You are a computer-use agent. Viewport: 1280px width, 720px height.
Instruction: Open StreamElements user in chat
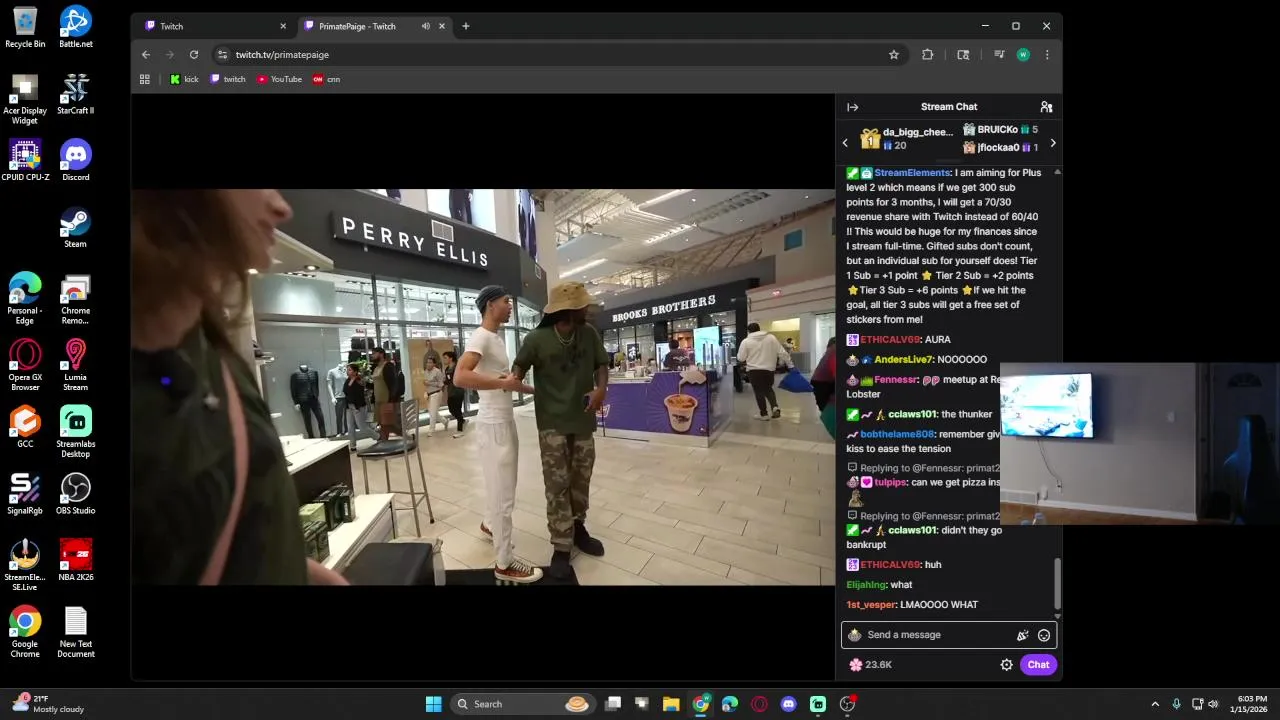coord(912,173)
